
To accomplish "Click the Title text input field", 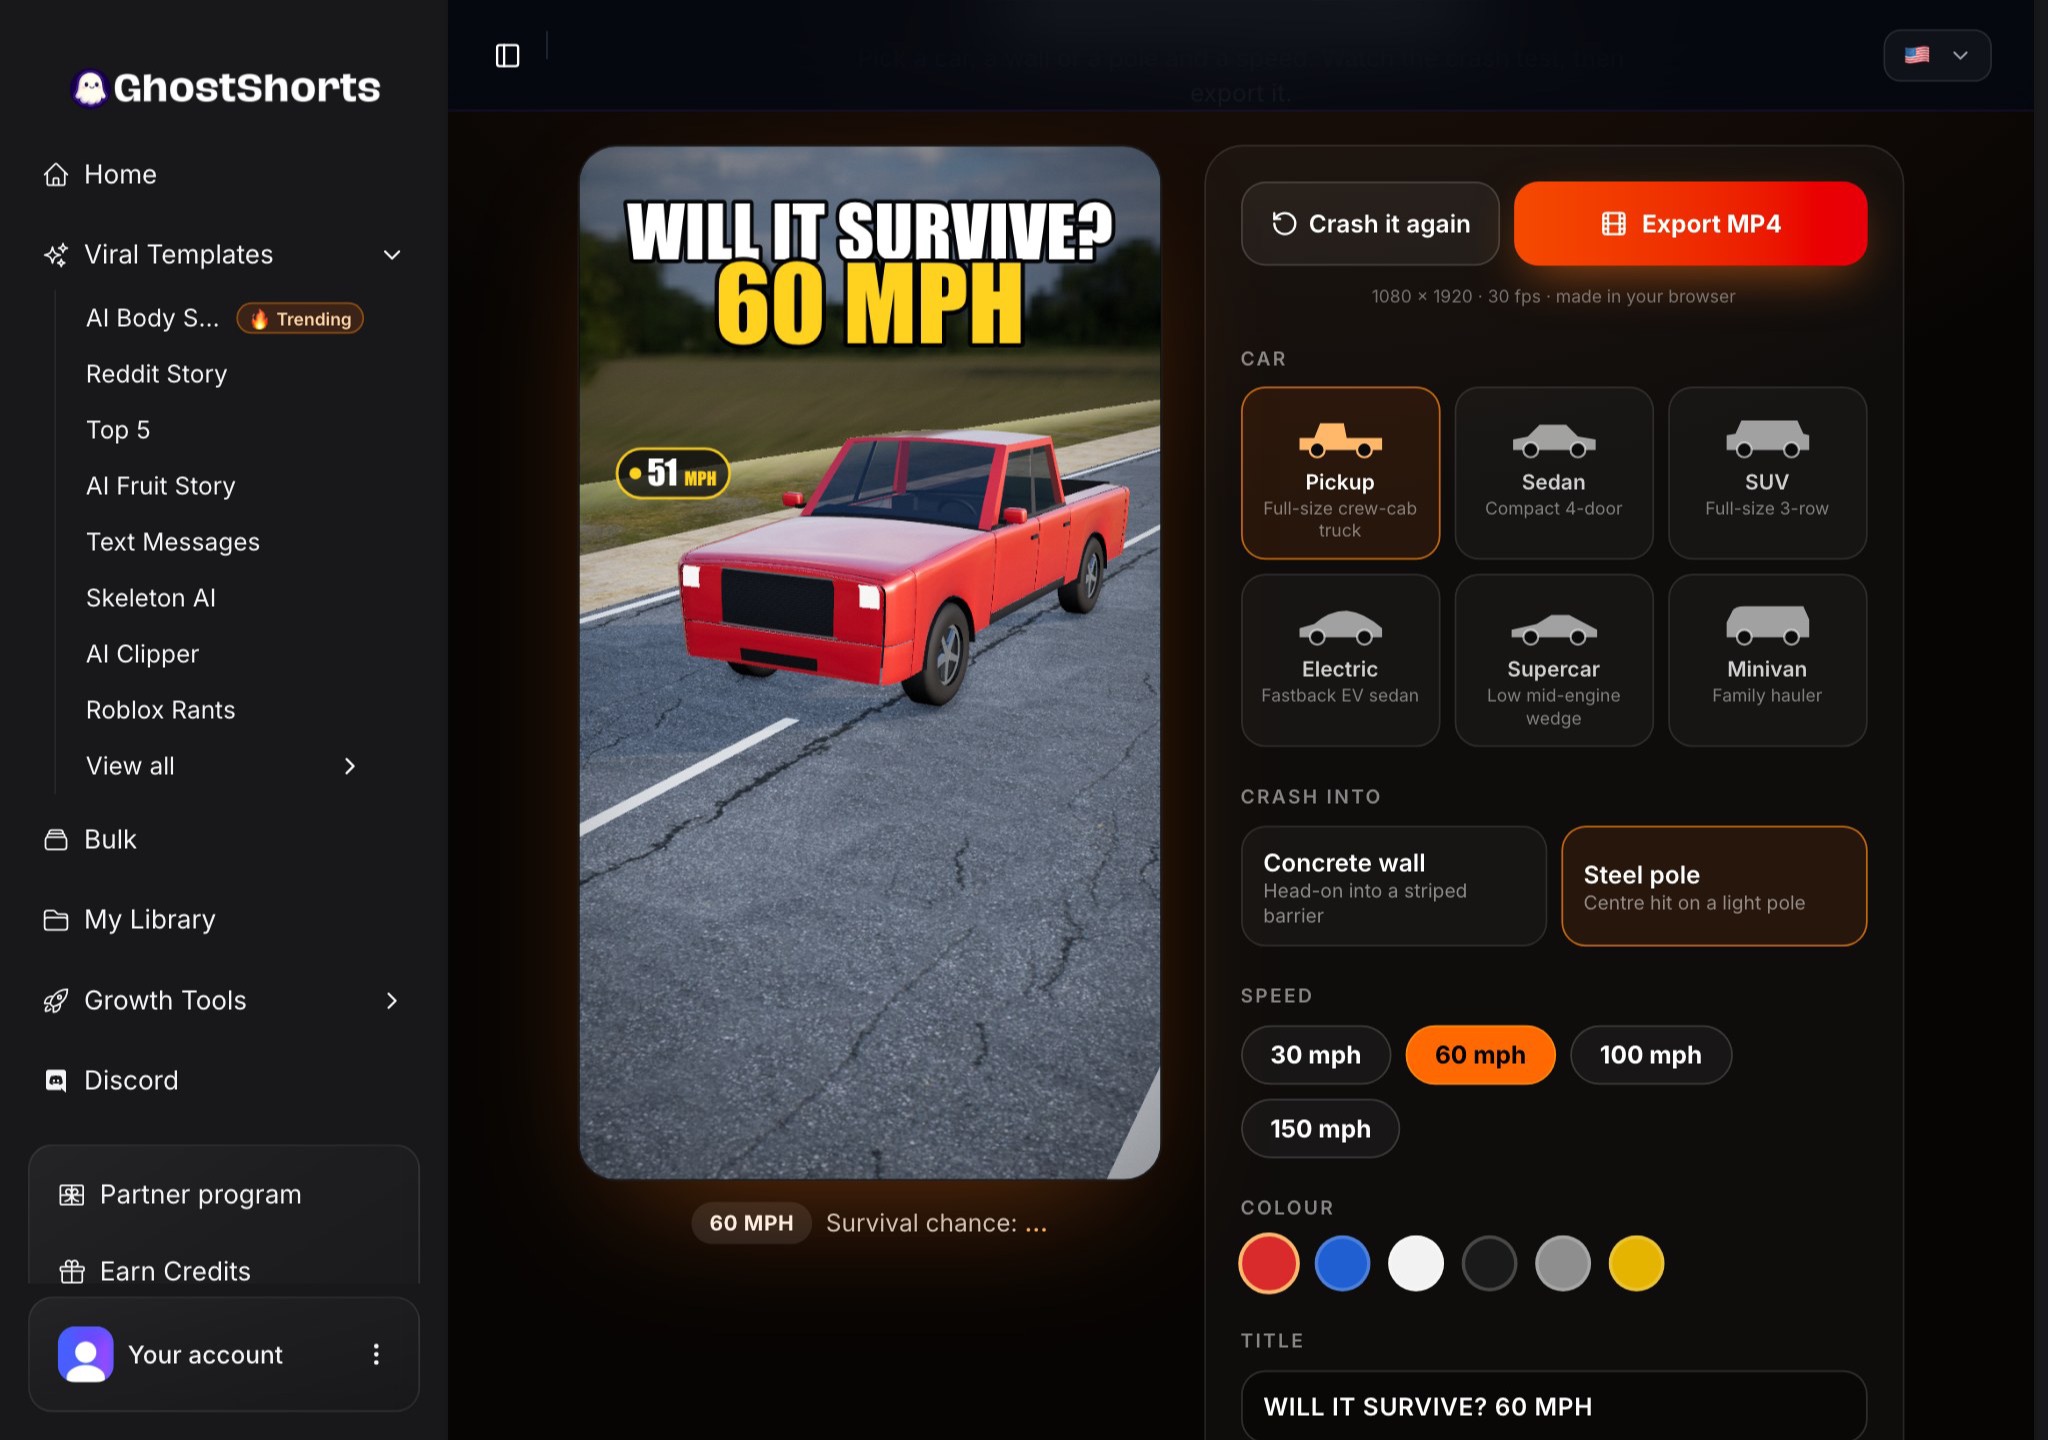I will point(1554,1406).
